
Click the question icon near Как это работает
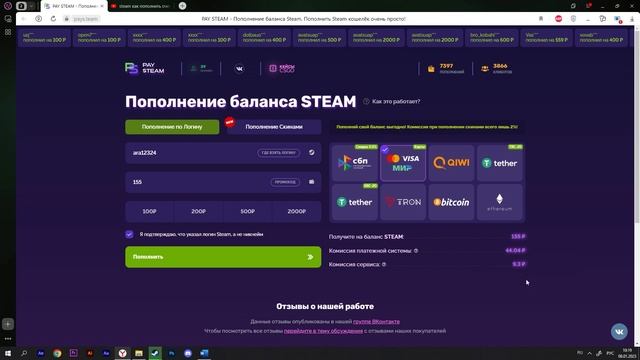366,101
